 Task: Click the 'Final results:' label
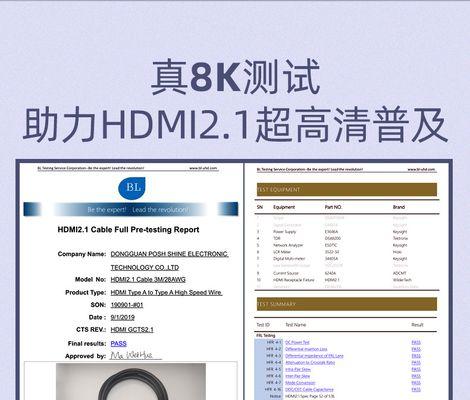point(87,343)
